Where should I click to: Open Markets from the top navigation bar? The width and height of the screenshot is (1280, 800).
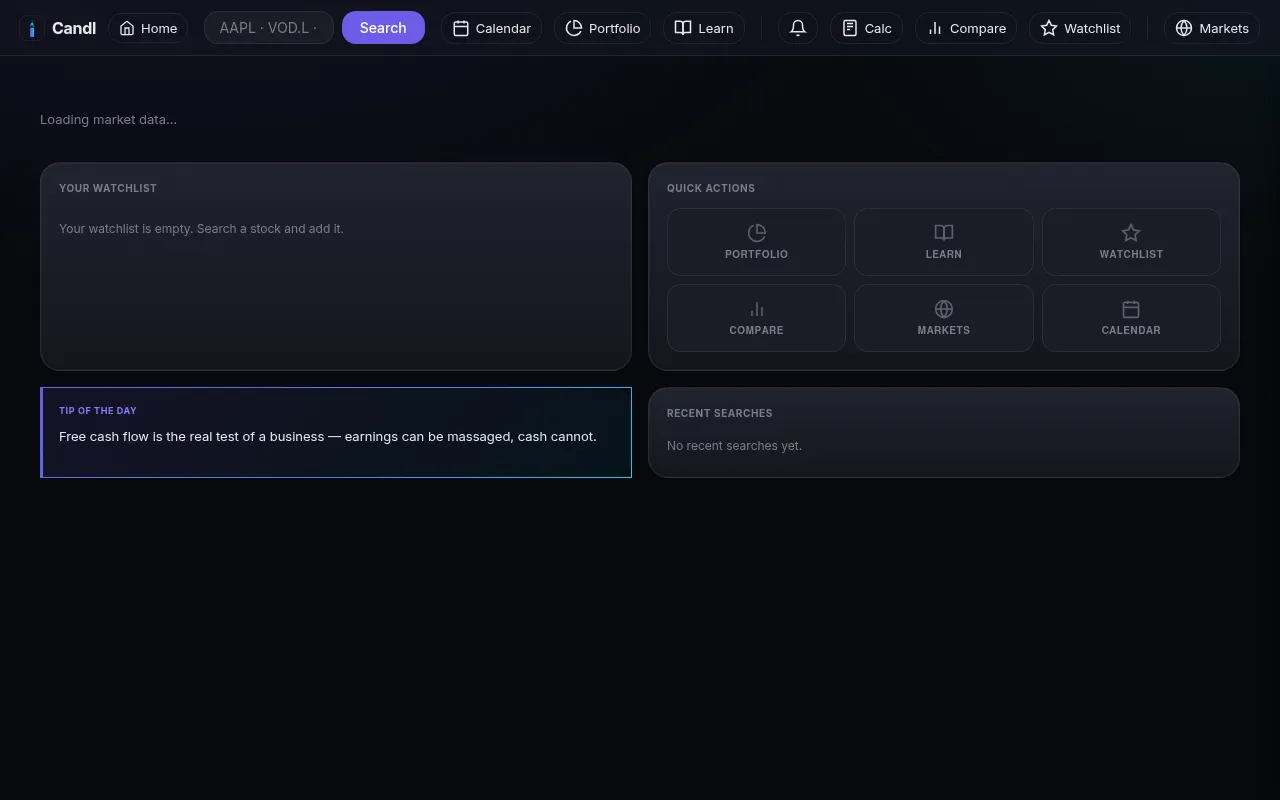tap(1212, 28)
